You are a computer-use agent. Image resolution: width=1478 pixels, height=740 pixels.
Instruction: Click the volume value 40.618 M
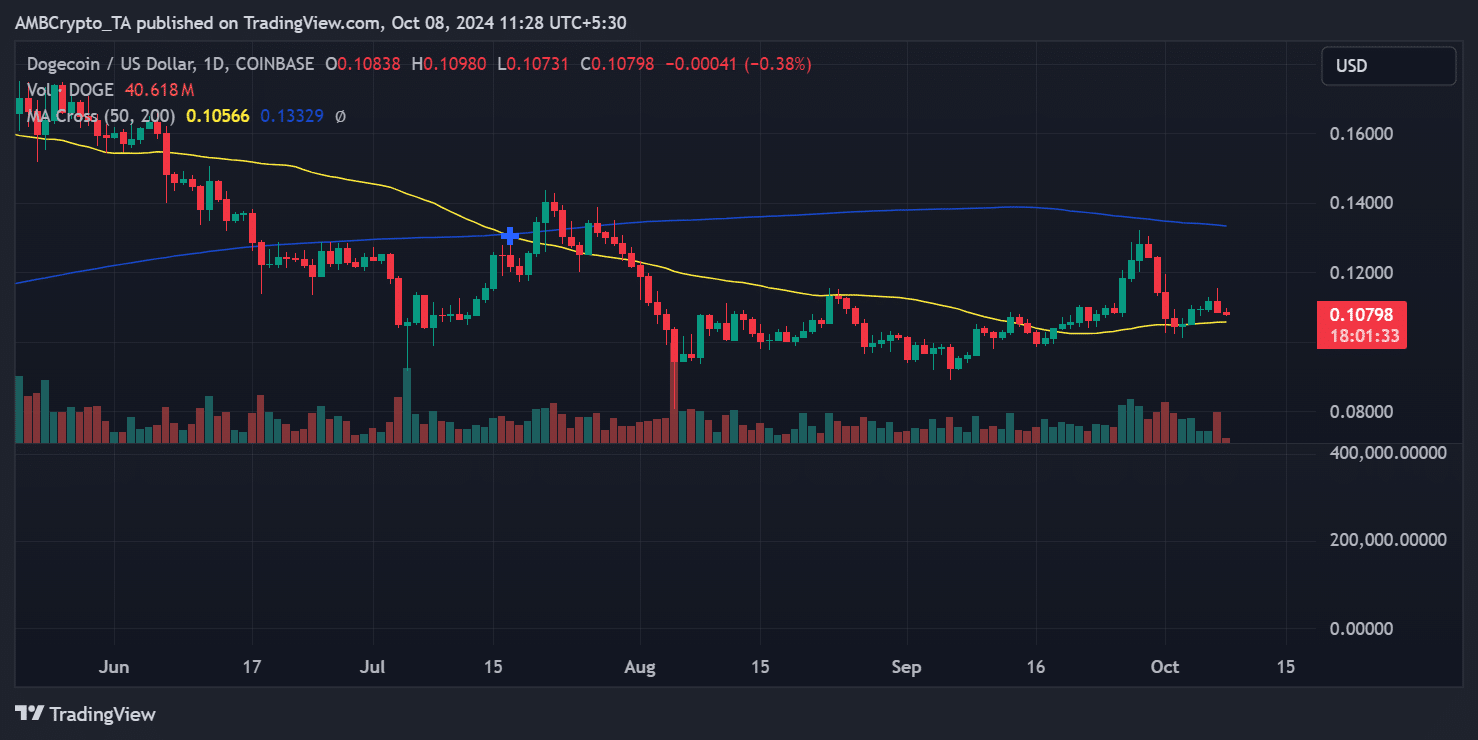coord(159,90)
